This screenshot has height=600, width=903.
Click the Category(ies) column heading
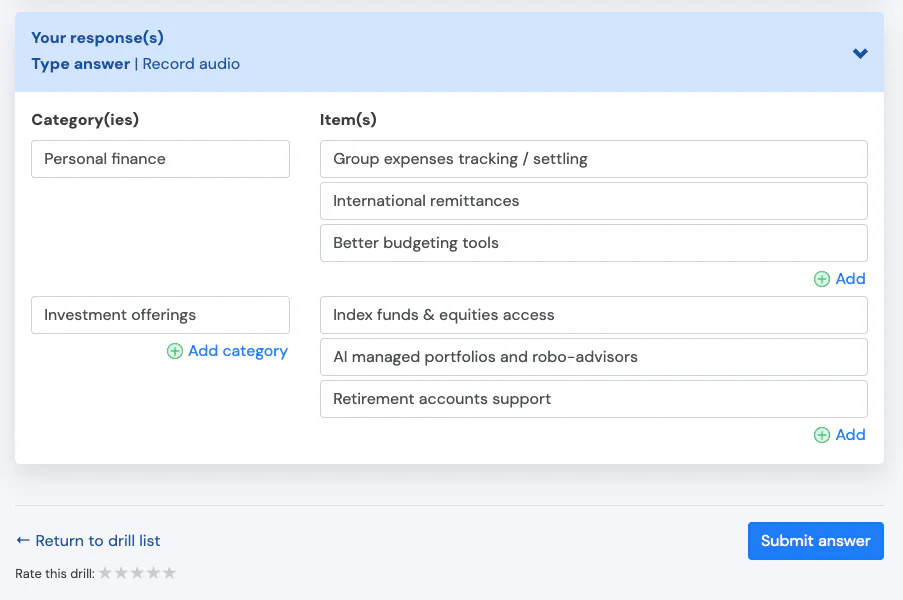85,120
